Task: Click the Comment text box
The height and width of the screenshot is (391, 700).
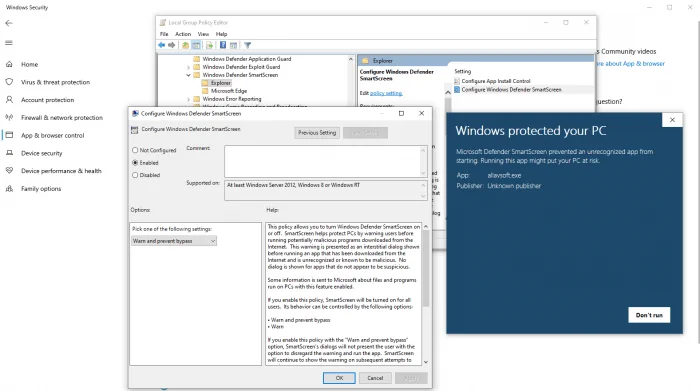Action: (325, 161)
